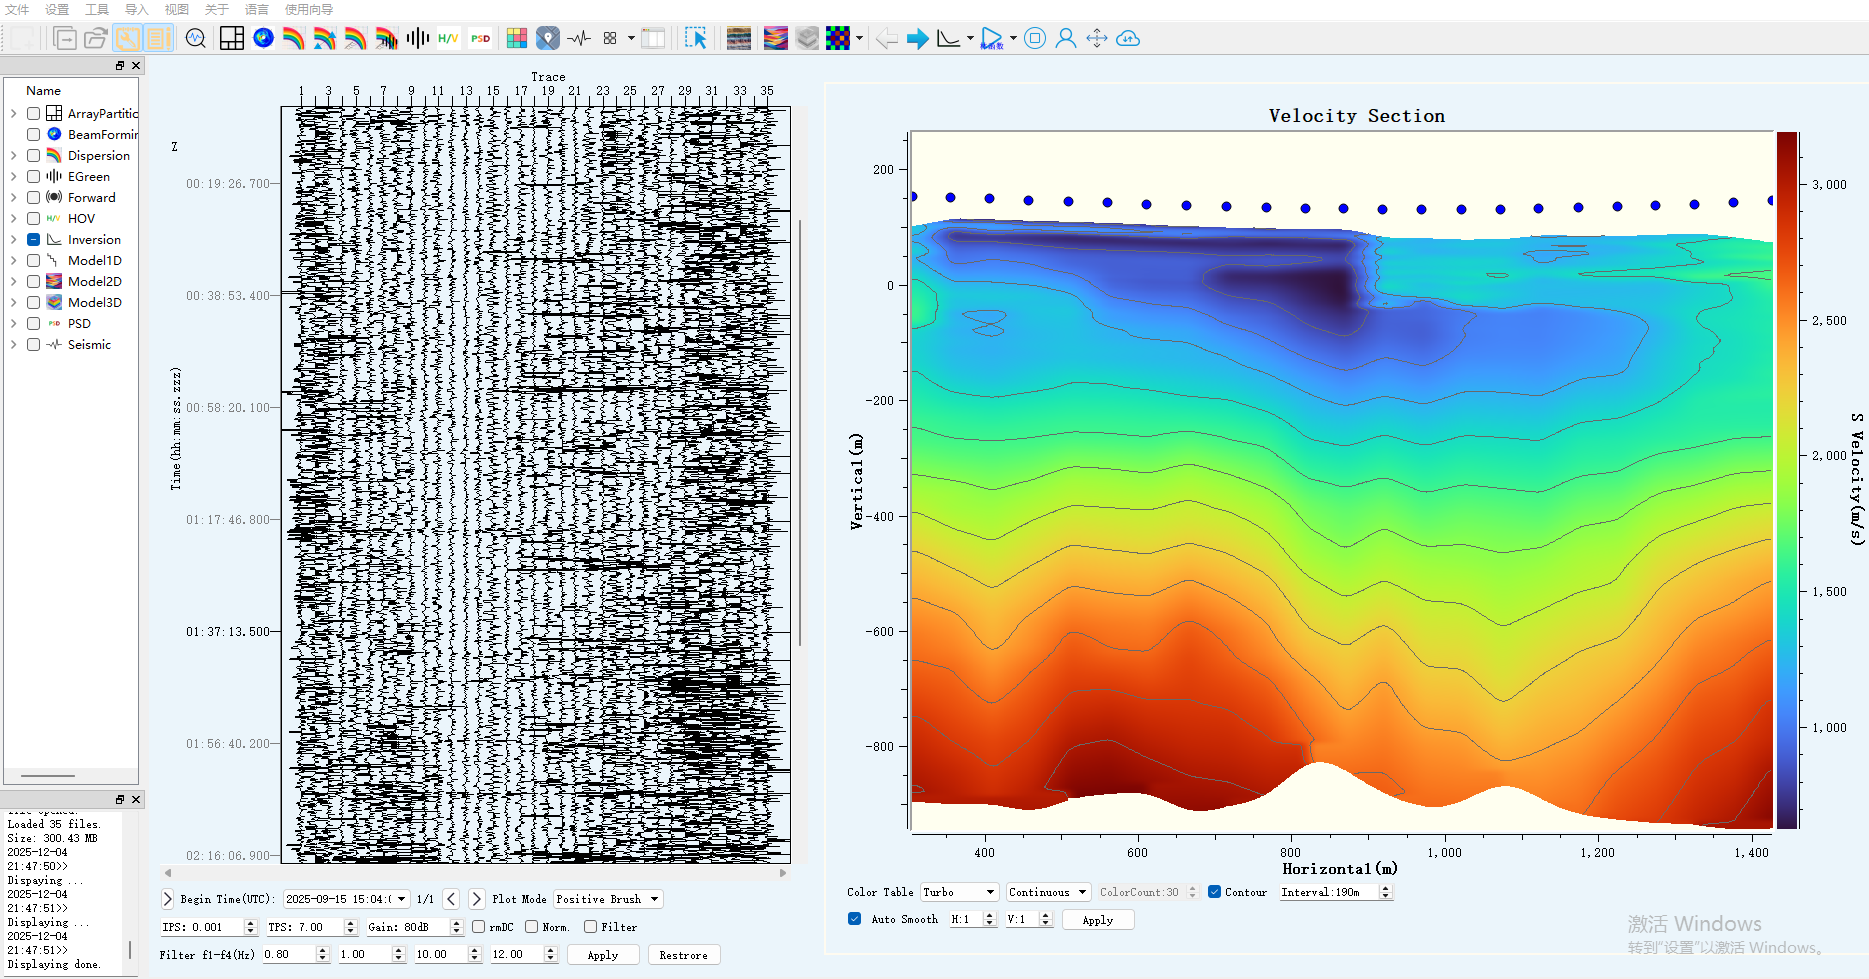
Task: Click the Restrore button
Action: [x=683, y=955]
